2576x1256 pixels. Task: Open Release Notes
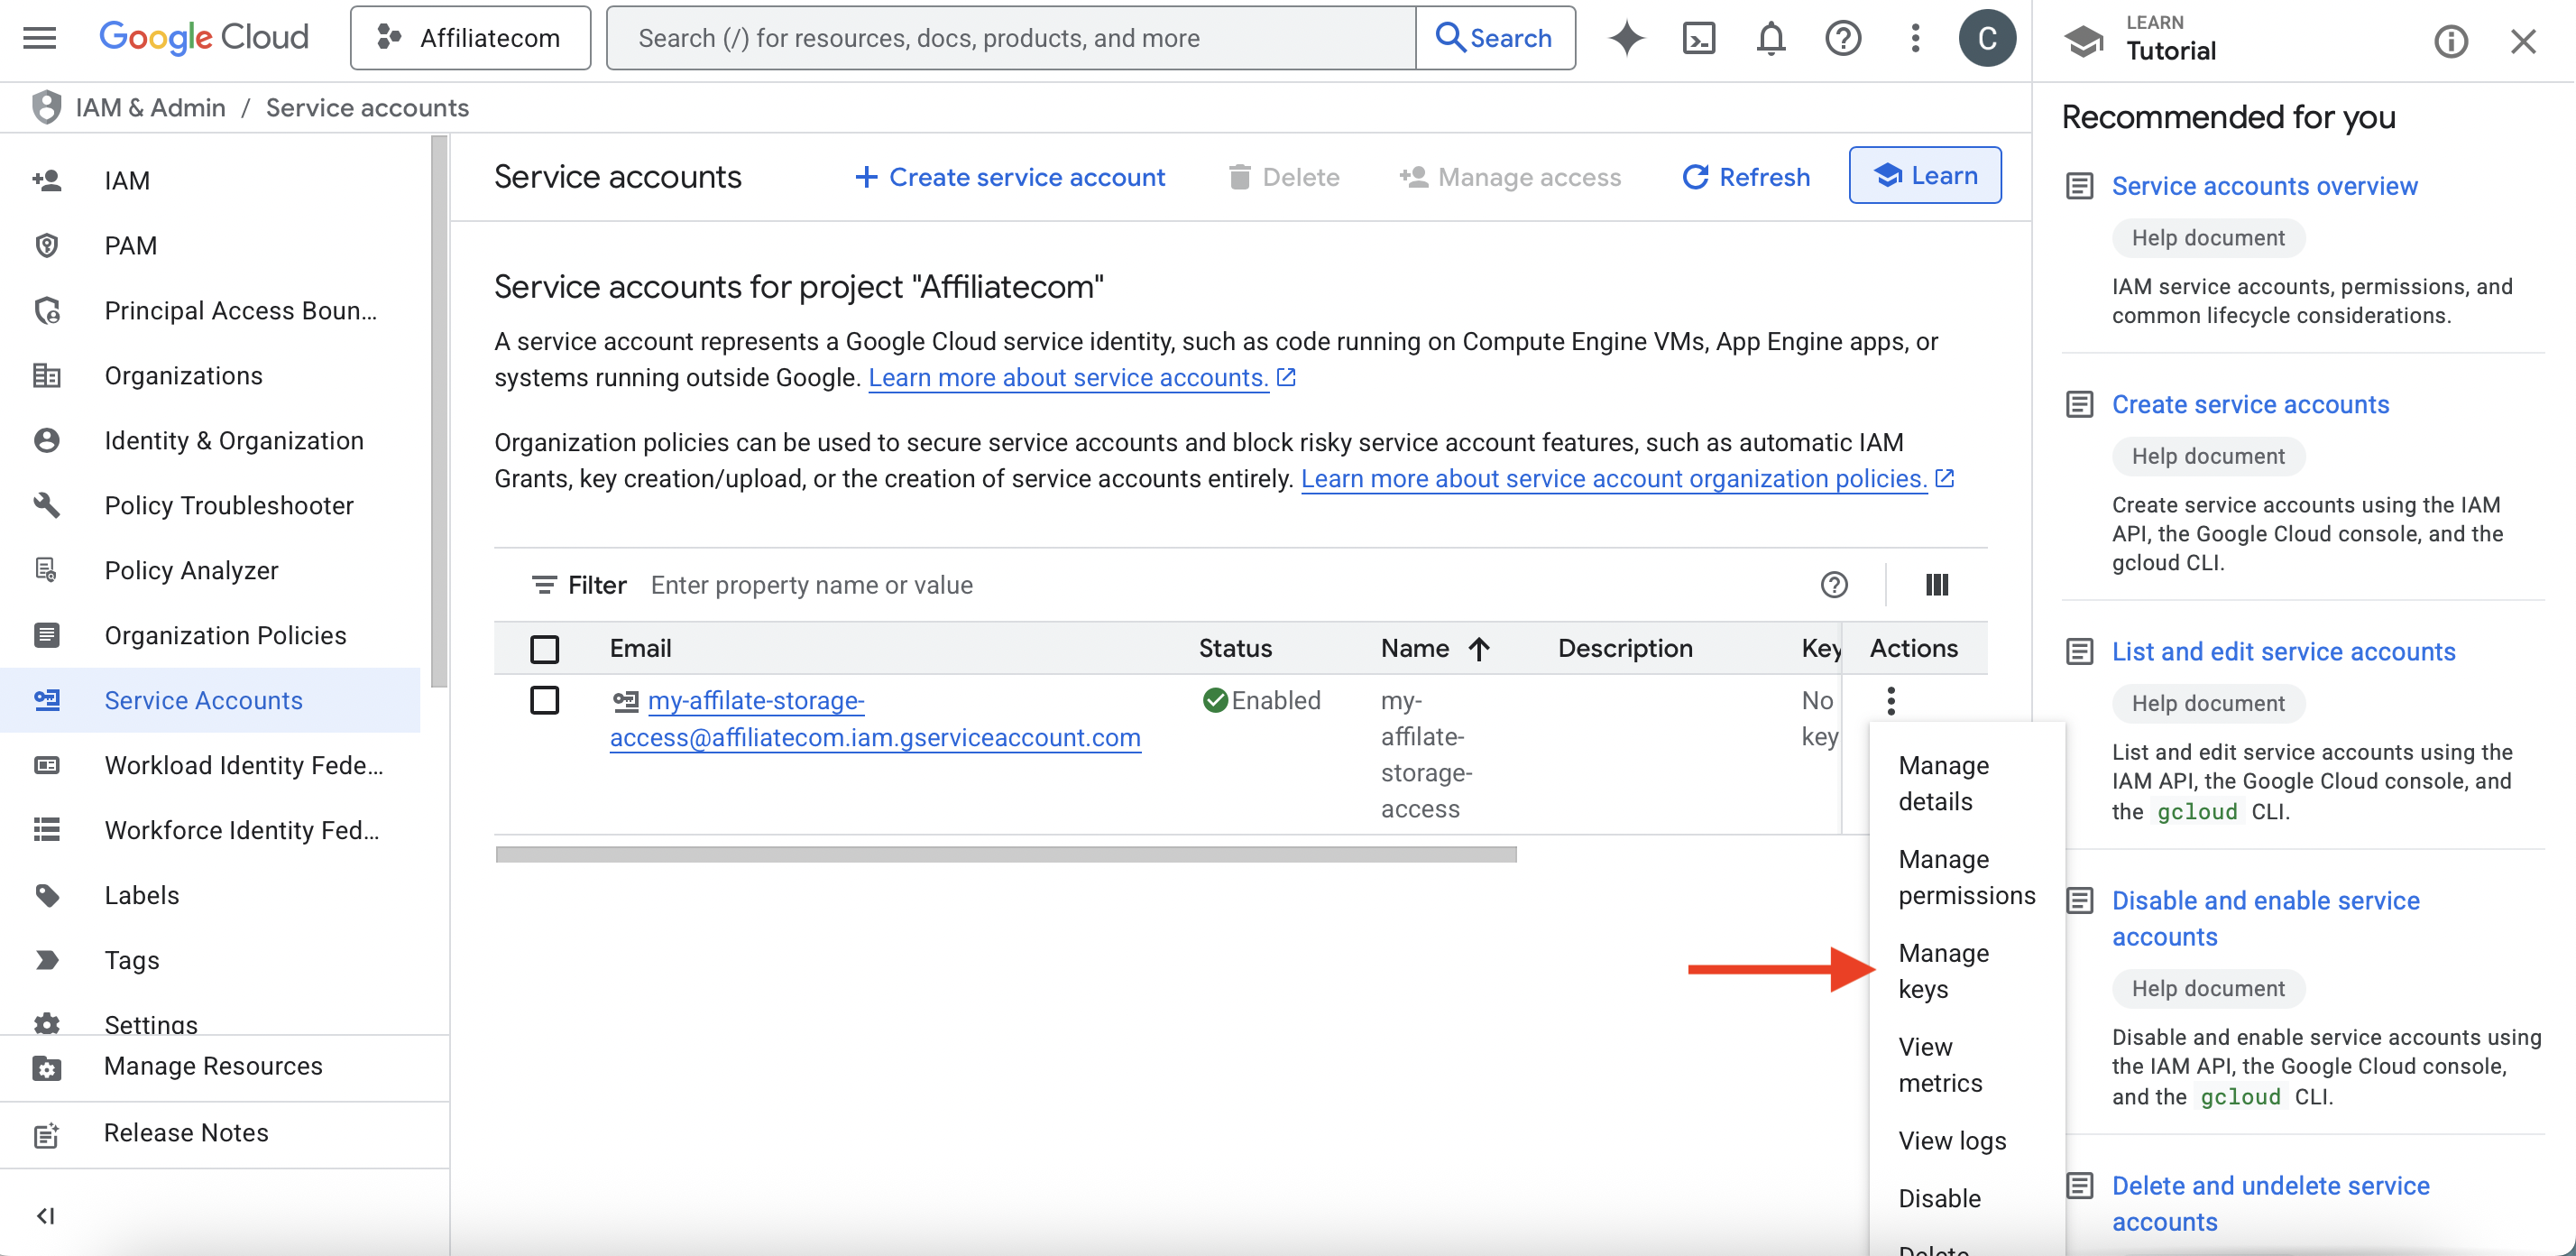pyautogui.click(x=224, y=1133)
